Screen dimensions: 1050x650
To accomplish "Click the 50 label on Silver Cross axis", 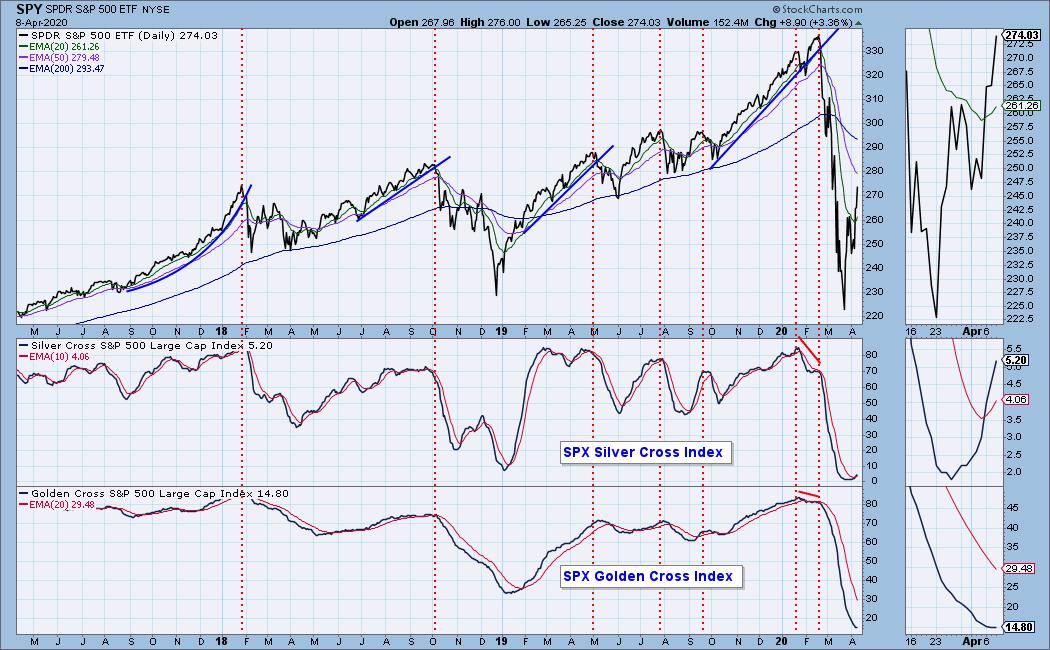I will (x=871, y=403).
